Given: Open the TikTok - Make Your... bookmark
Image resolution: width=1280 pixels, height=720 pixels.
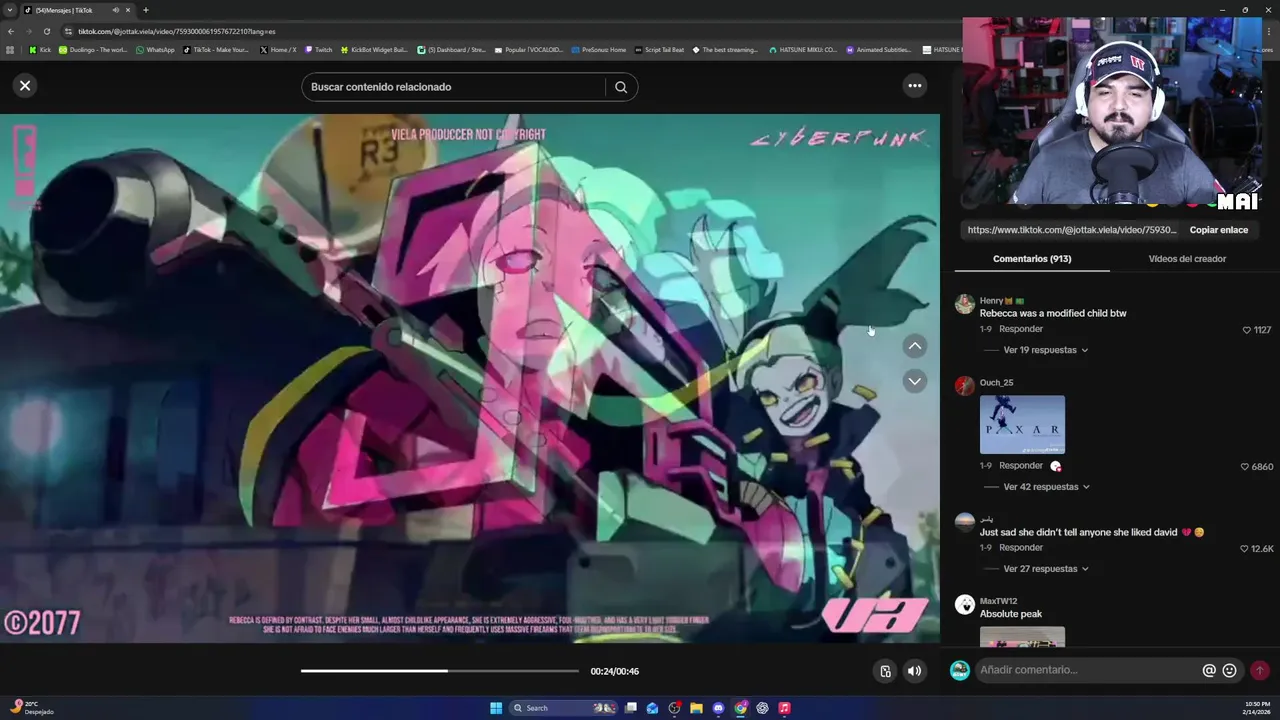Looking at the screenshot, I should pyautogui.click(x=216, y=50).
